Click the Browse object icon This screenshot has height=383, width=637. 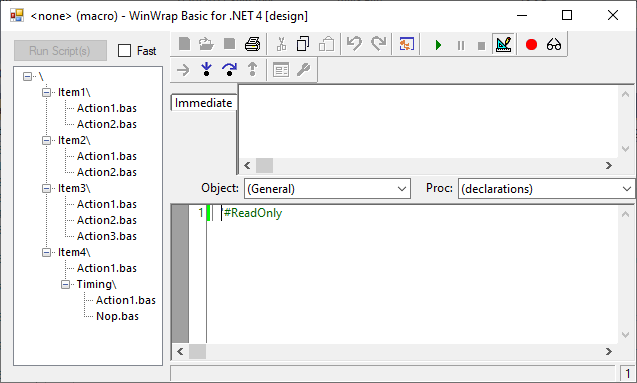pos(406,44)
